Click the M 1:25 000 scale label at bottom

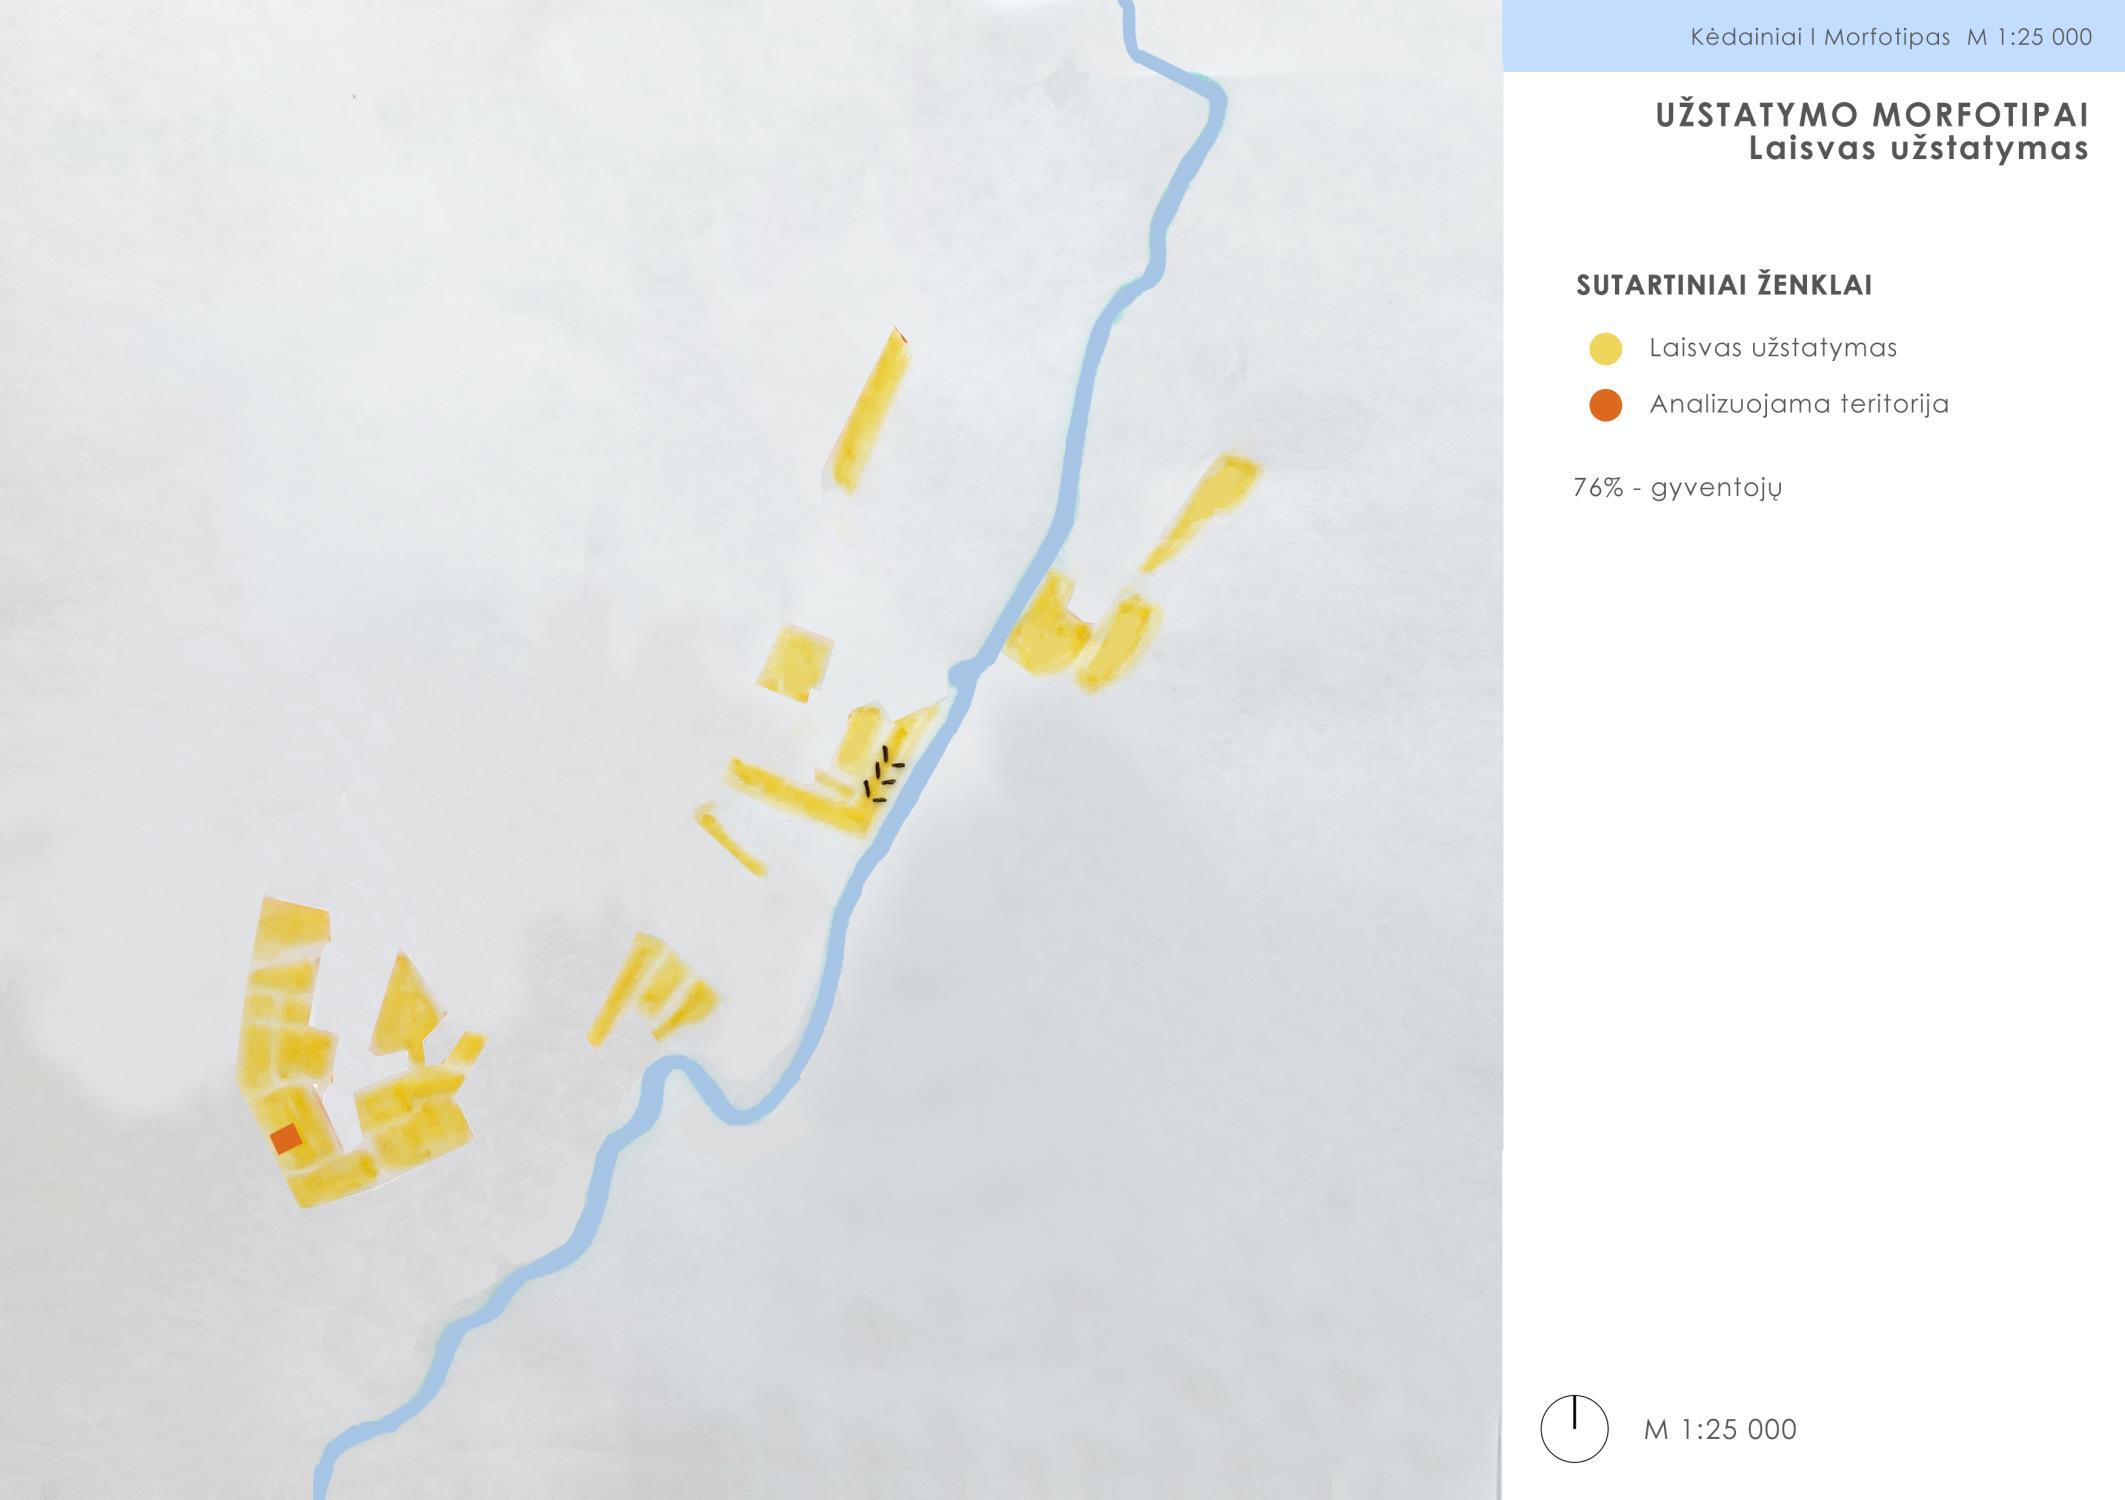(x=1720, y=1429)
